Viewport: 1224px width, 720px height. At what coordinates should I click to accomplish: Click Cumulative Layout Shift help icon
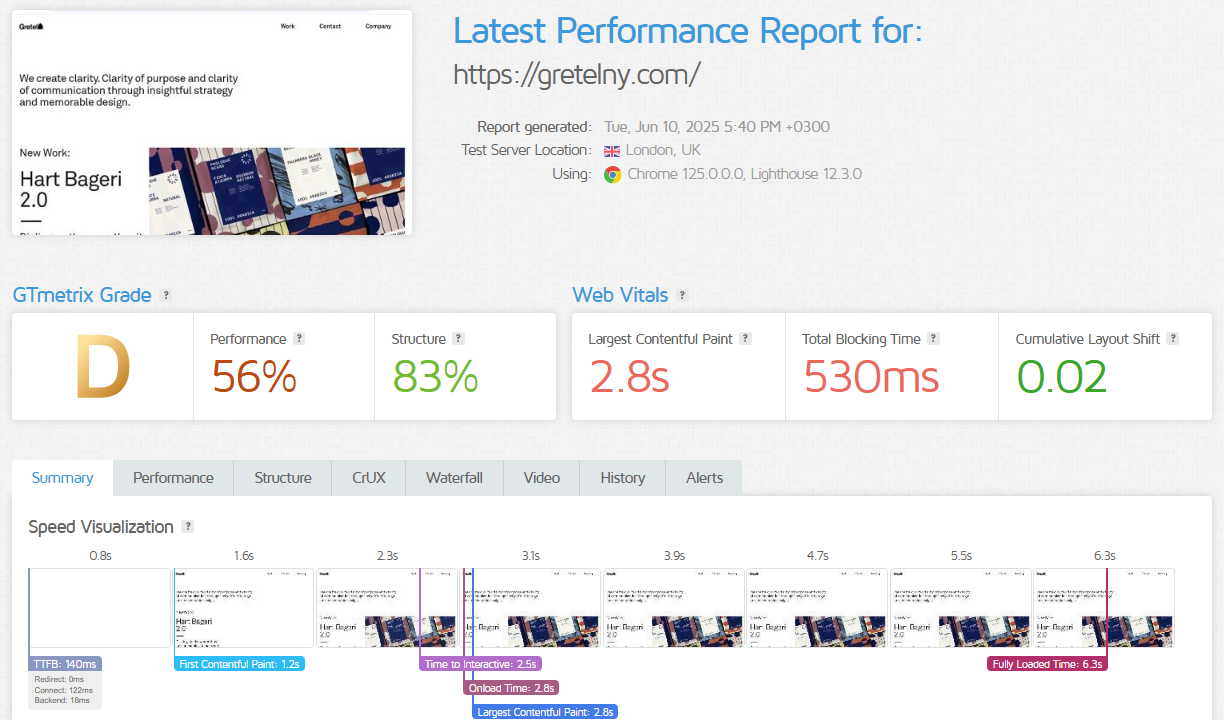(x=1173, y=338)
